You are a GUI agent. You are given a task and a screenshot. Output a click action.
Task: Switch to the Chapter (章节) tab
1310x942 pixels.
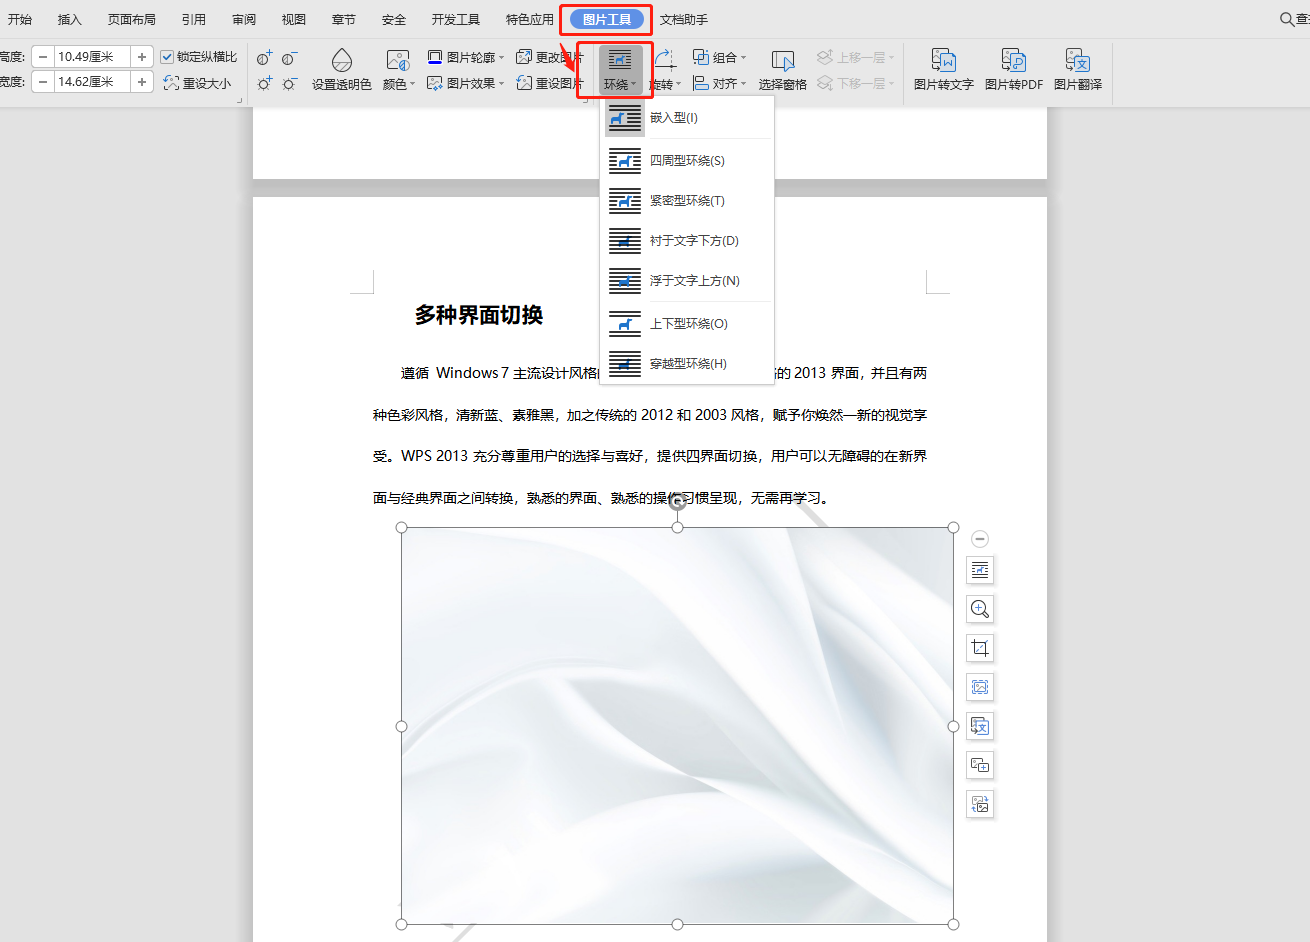click(344, 19)
